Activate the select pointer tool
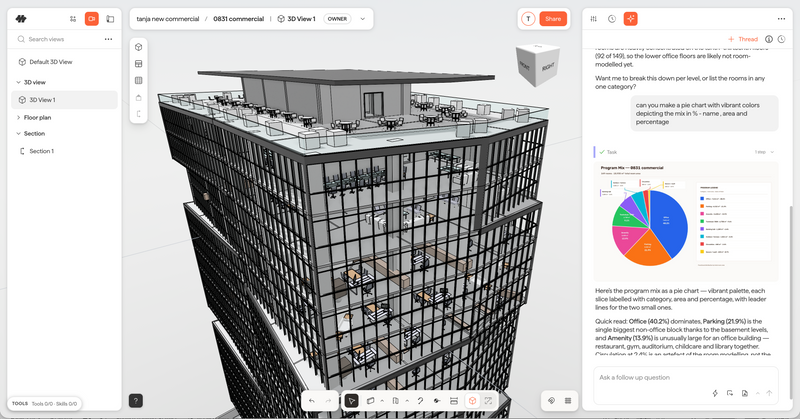 (352, 401)
